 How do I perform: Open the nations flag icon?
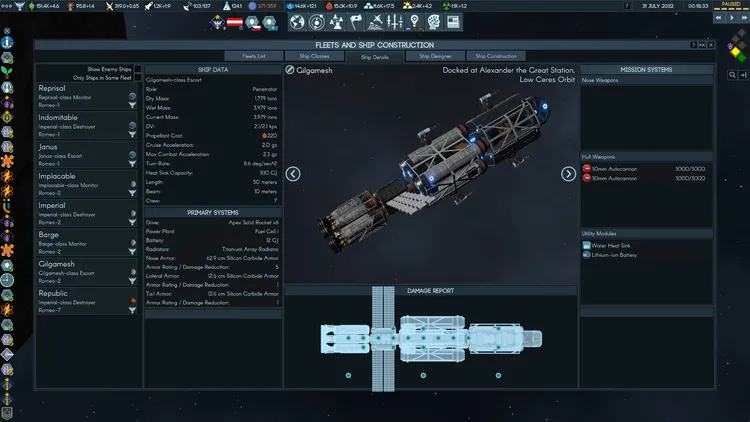point(356,22)
